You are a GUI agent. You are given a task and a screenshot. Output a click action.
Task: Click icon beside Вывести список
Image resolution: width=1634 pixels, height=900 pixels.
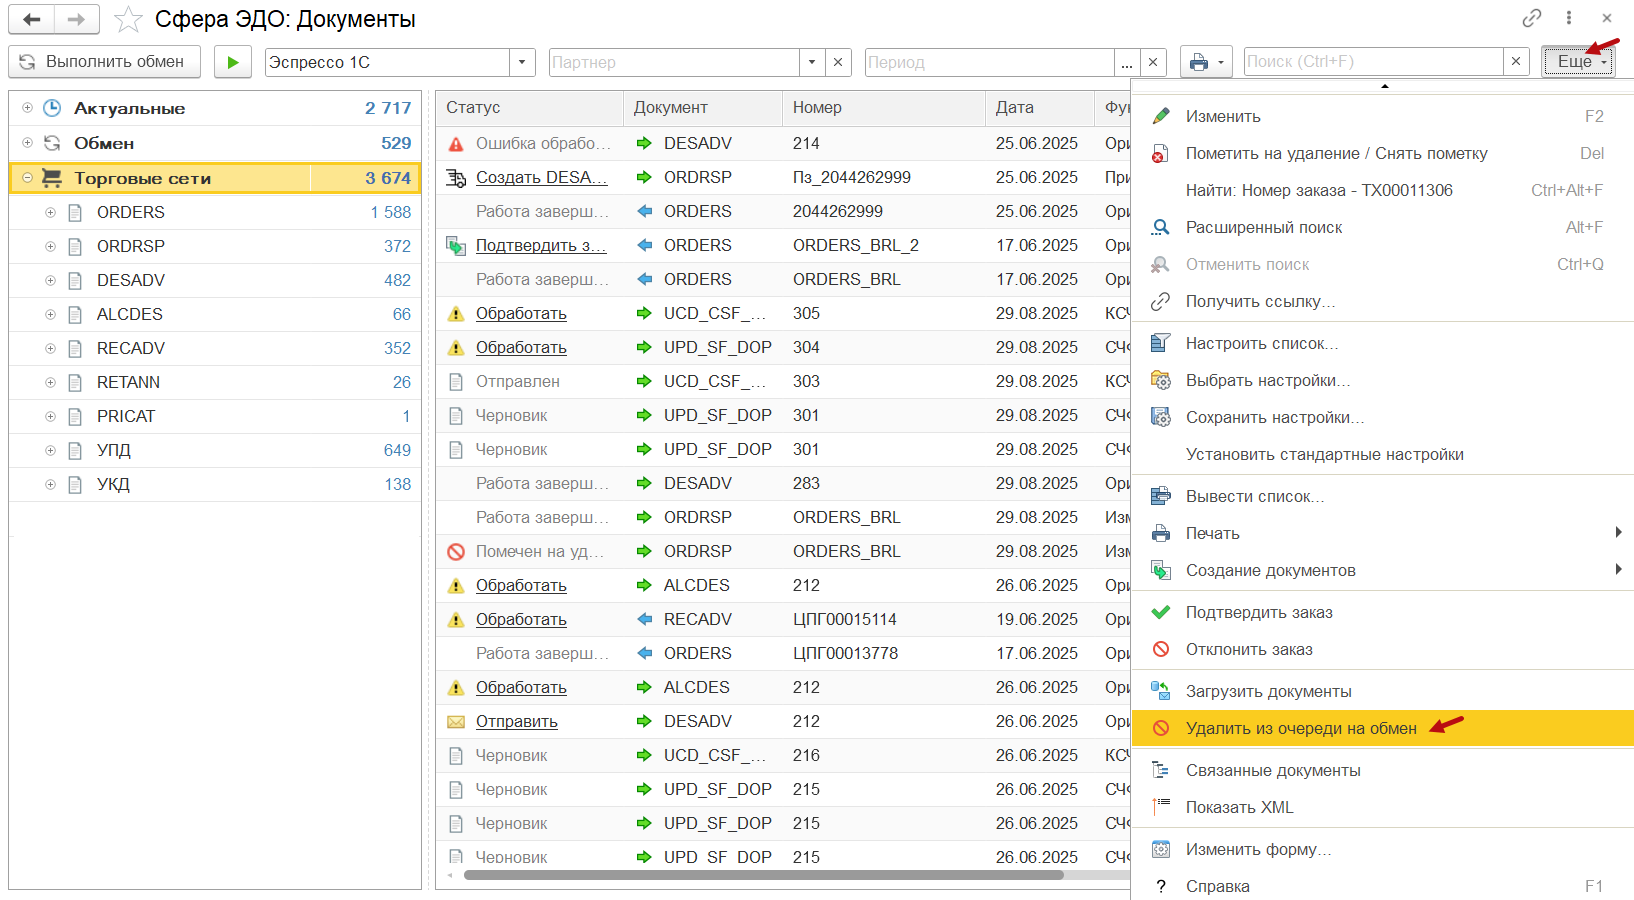1160,496
